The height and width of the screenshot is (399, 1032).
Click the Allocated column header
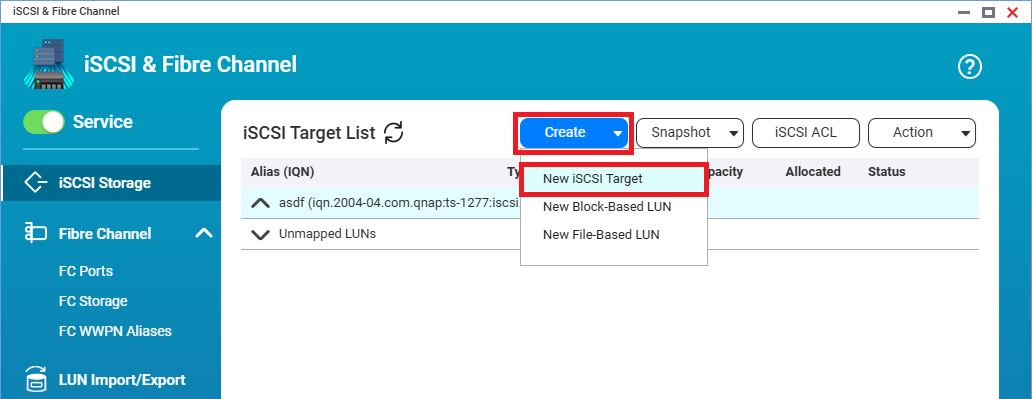(x=813, y=172)
